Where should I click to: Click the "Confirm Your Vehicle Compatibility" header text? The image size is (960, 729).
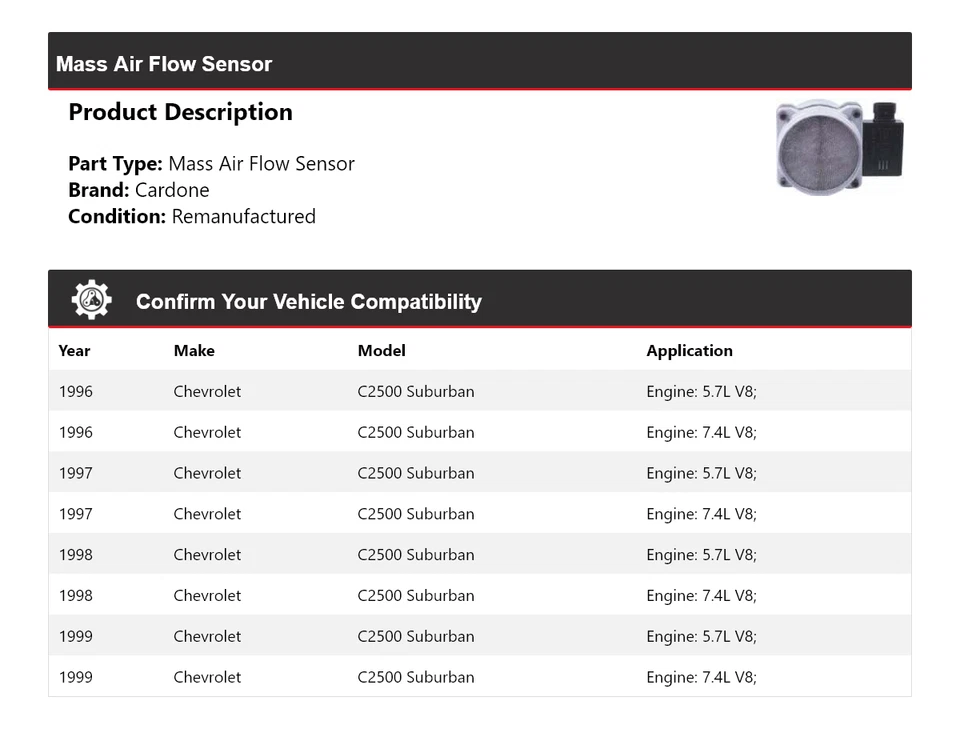coord(308,302)
